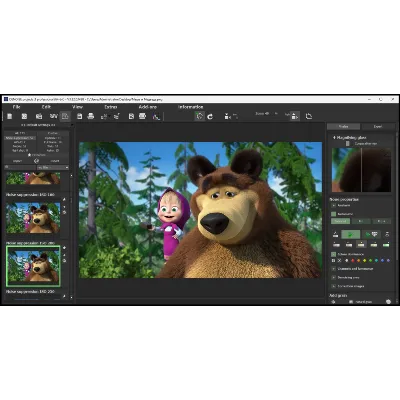The height and width of the screenshot is (400, 400).
Task: Click the first toolbar icon below File
Action: pos(10,116)
